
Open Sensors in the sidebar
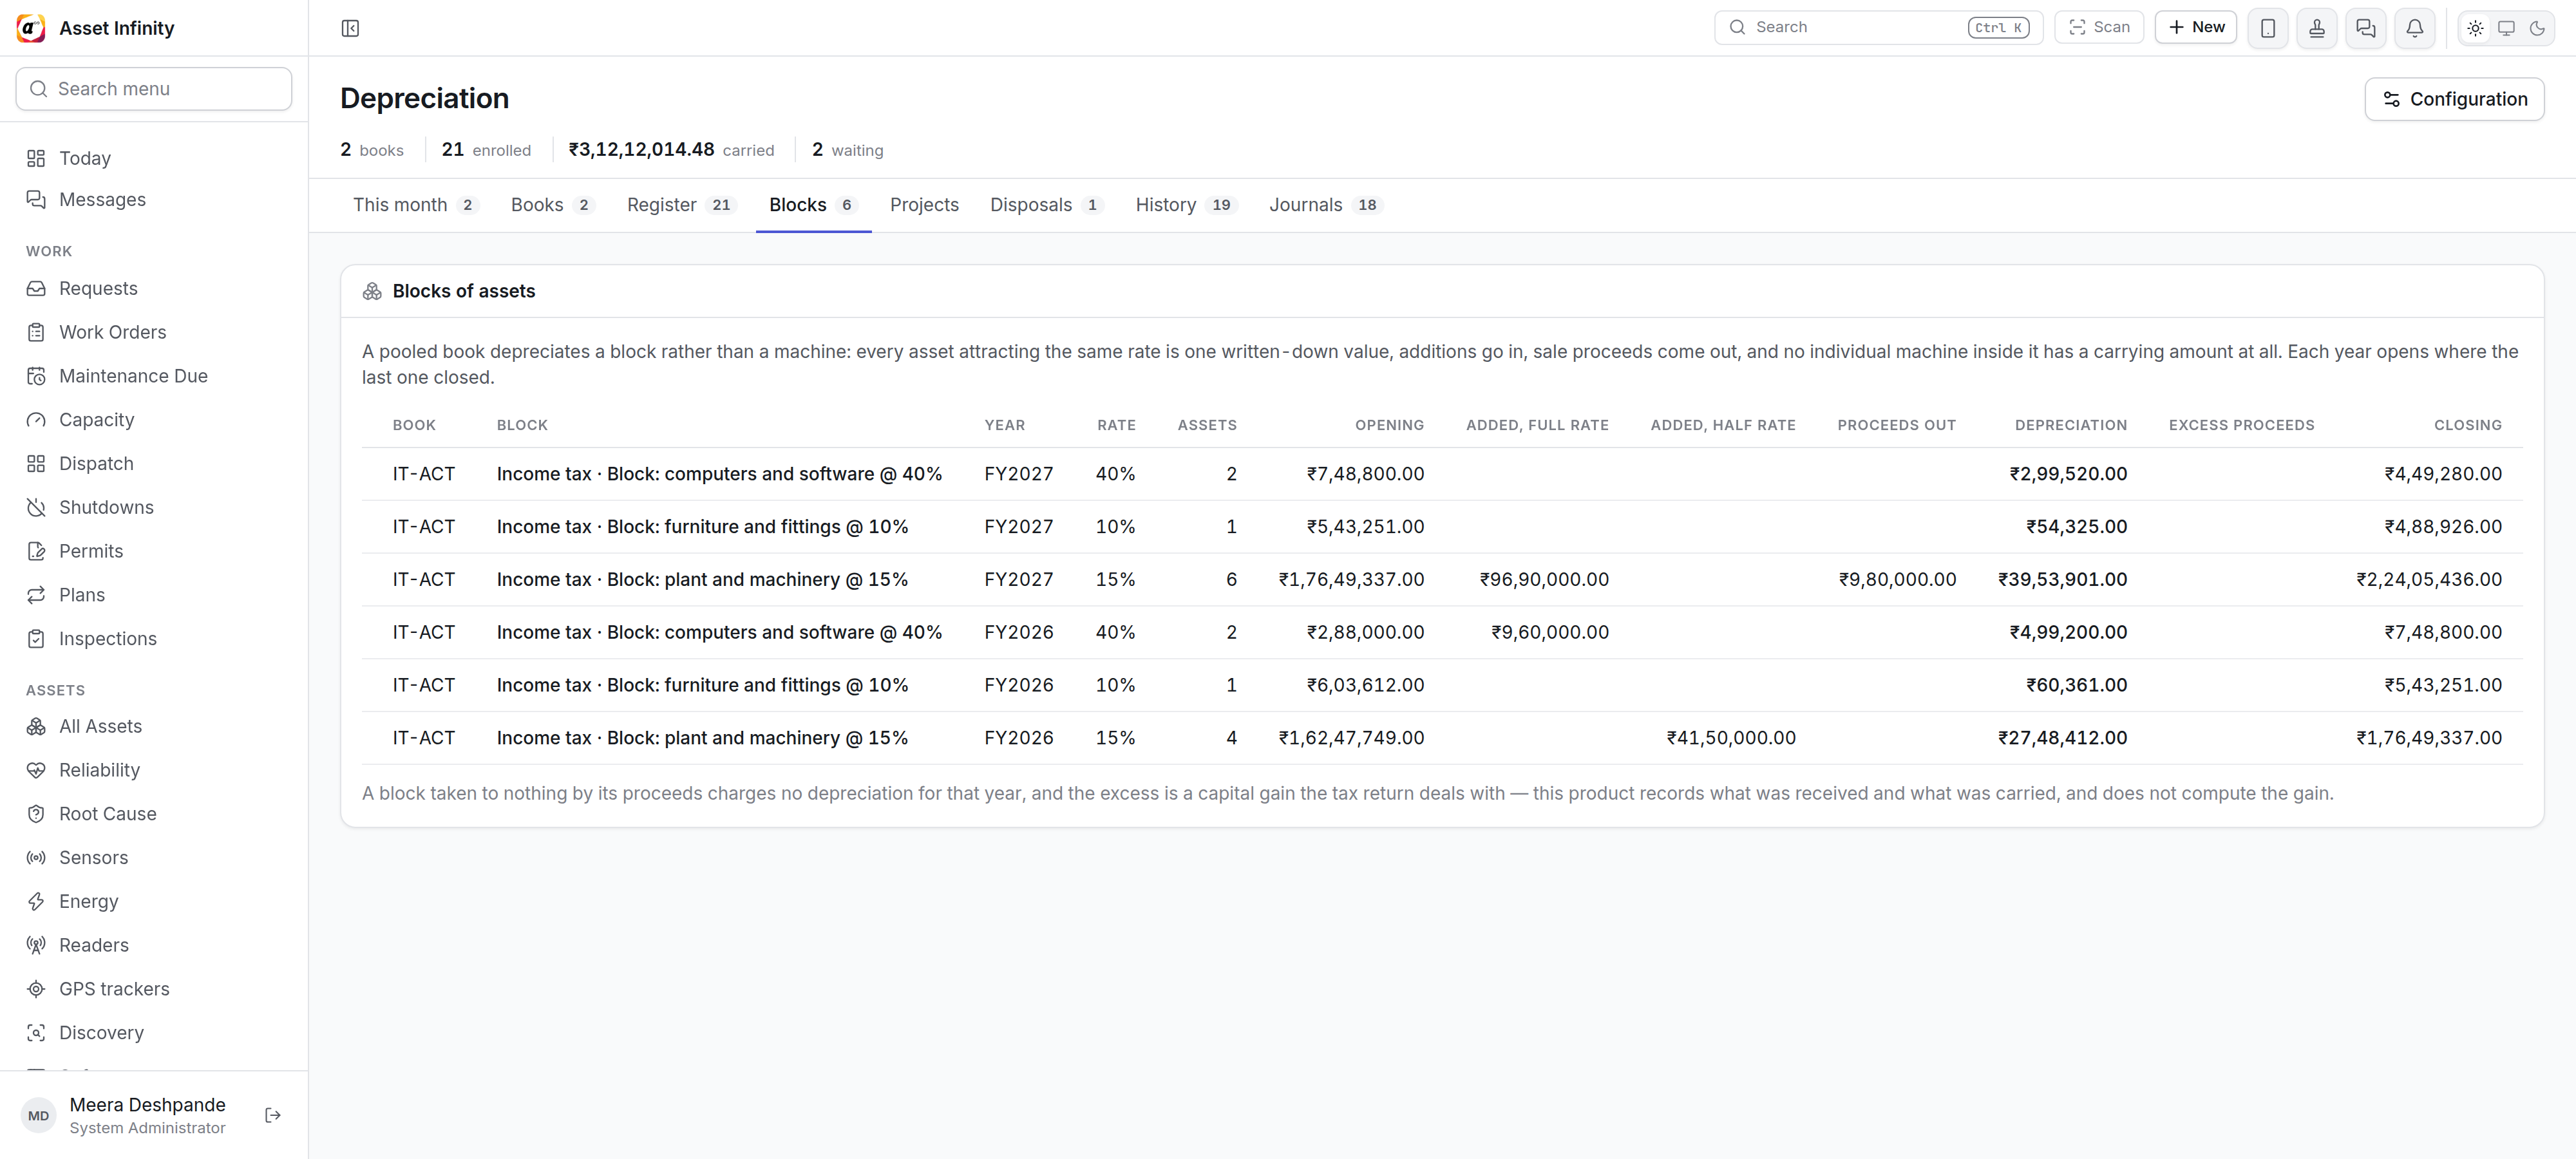click(x=154, y=857)
